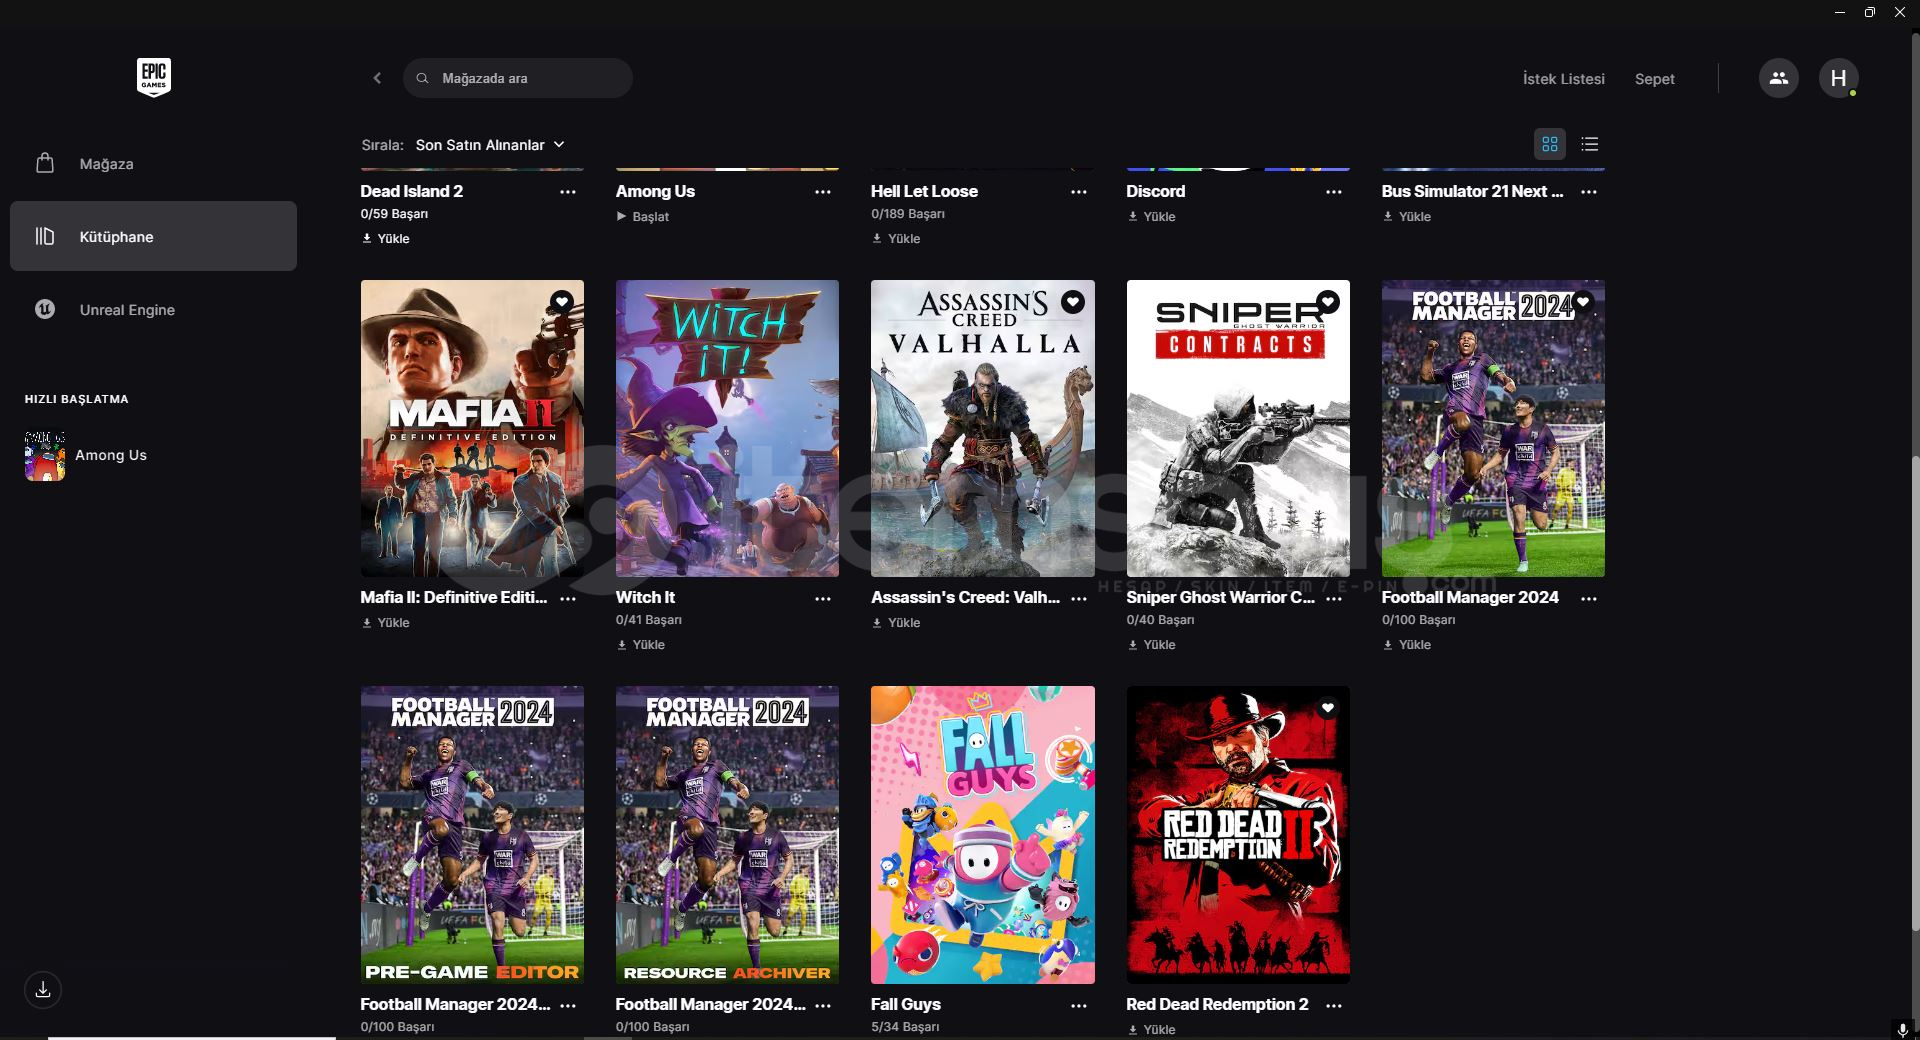
Task: Click Yükle under Discord
Action: click(x=1151, y=216)
